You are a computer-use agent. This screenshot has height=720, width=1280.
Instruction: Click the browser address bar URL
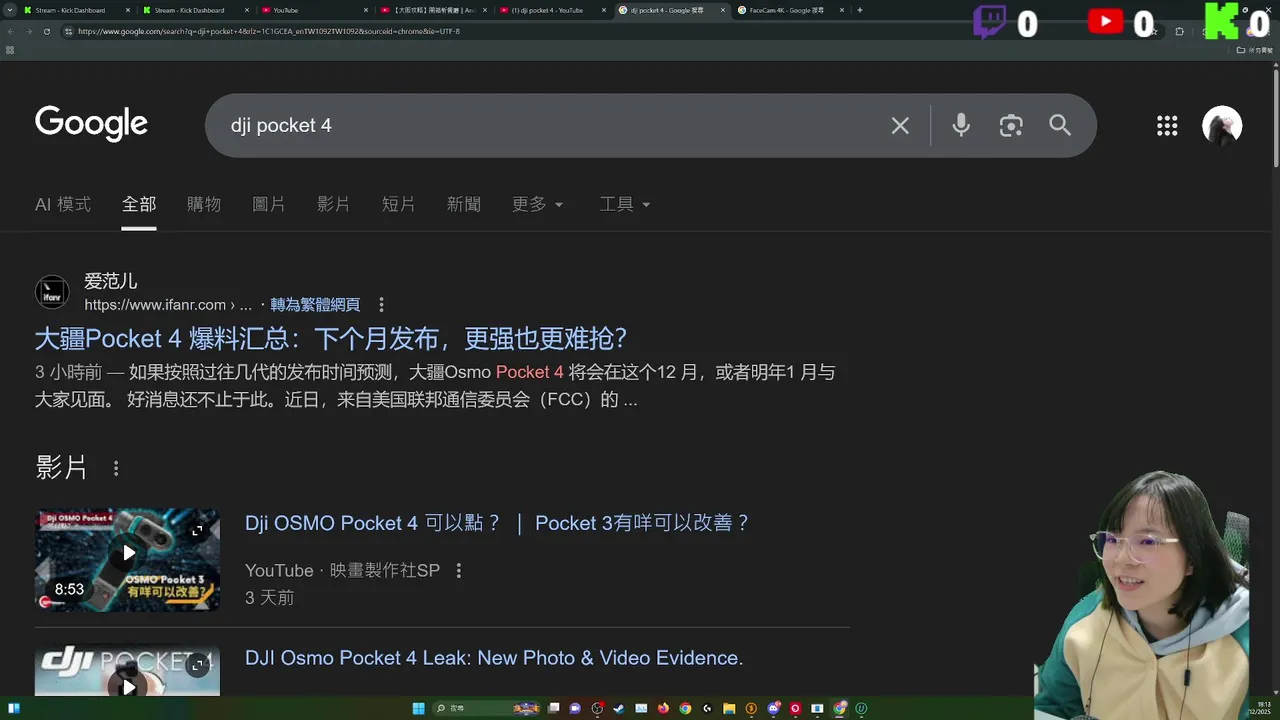tap(268, 31)
